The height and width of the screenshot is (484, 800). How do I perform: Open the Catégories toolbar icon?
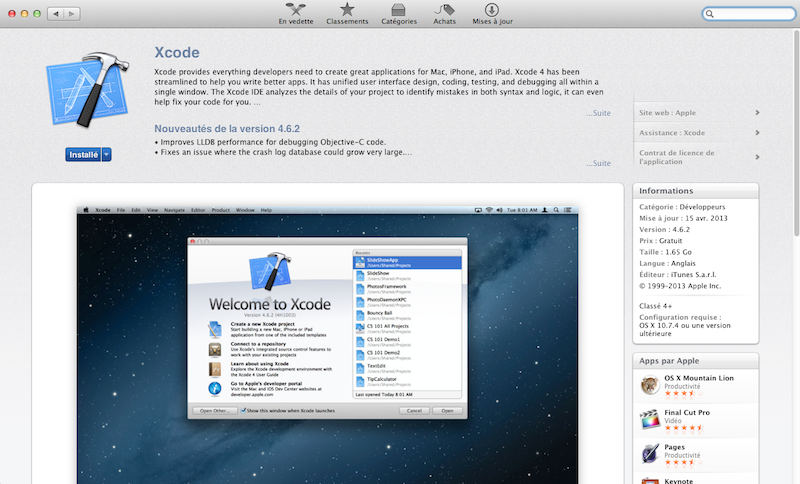click(398, 10)
